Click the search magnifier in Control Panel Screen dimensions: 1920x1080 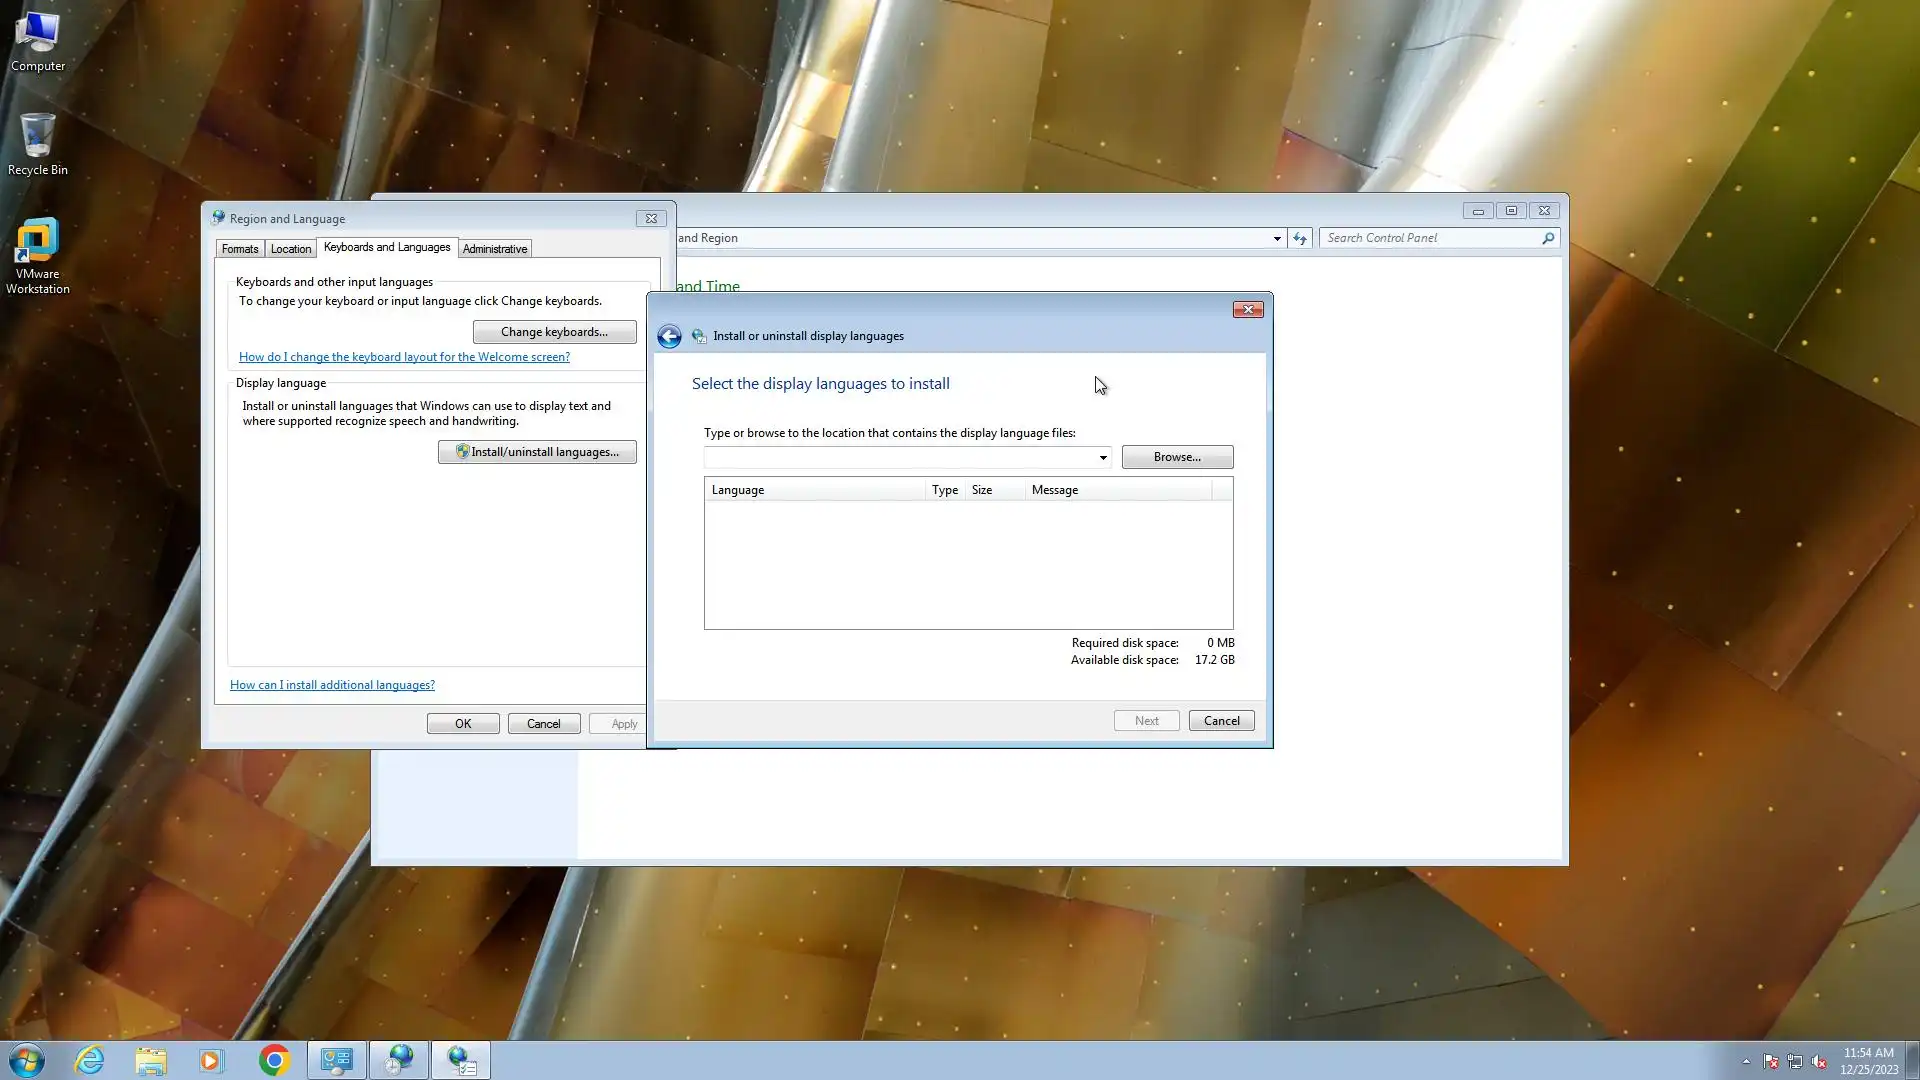(1548, 238)
